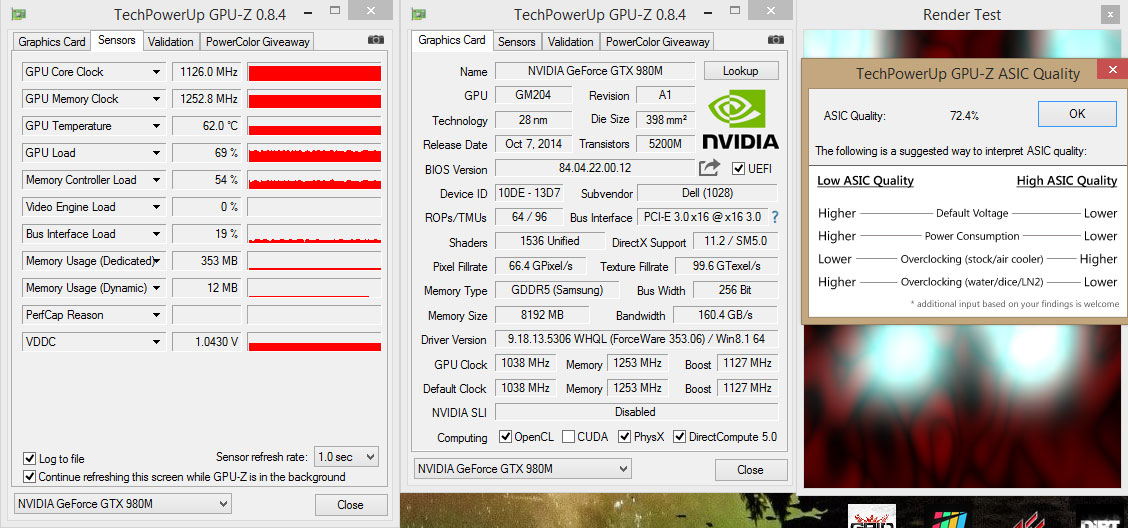Open Bus Interface Load sensor dropdown
This screenshot has width=1128, height=528.
(156, 234)
